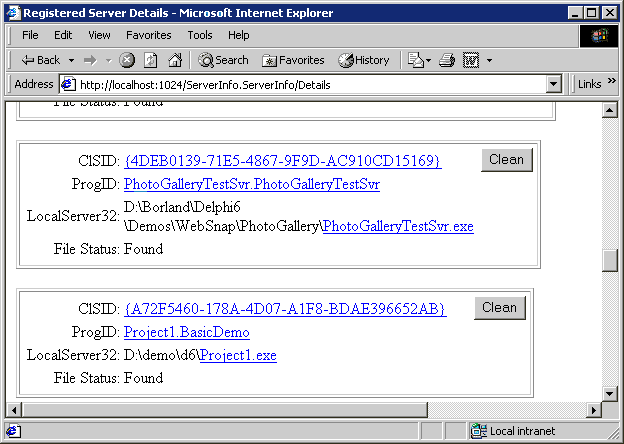Click the page icon in the Address bar
Screen dimensions: 624x444
[68, 84]
